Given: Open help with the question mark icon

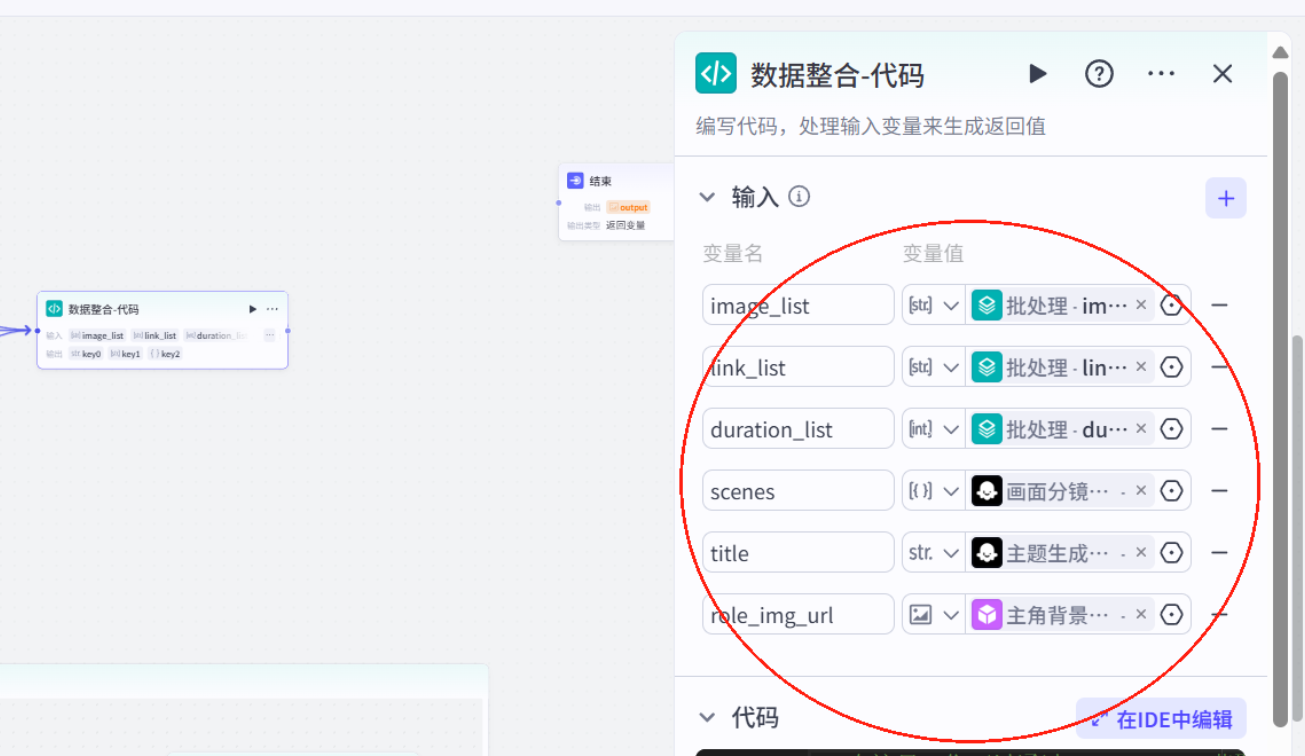Looking at the screenshot, I should [x=1098, y=73].
